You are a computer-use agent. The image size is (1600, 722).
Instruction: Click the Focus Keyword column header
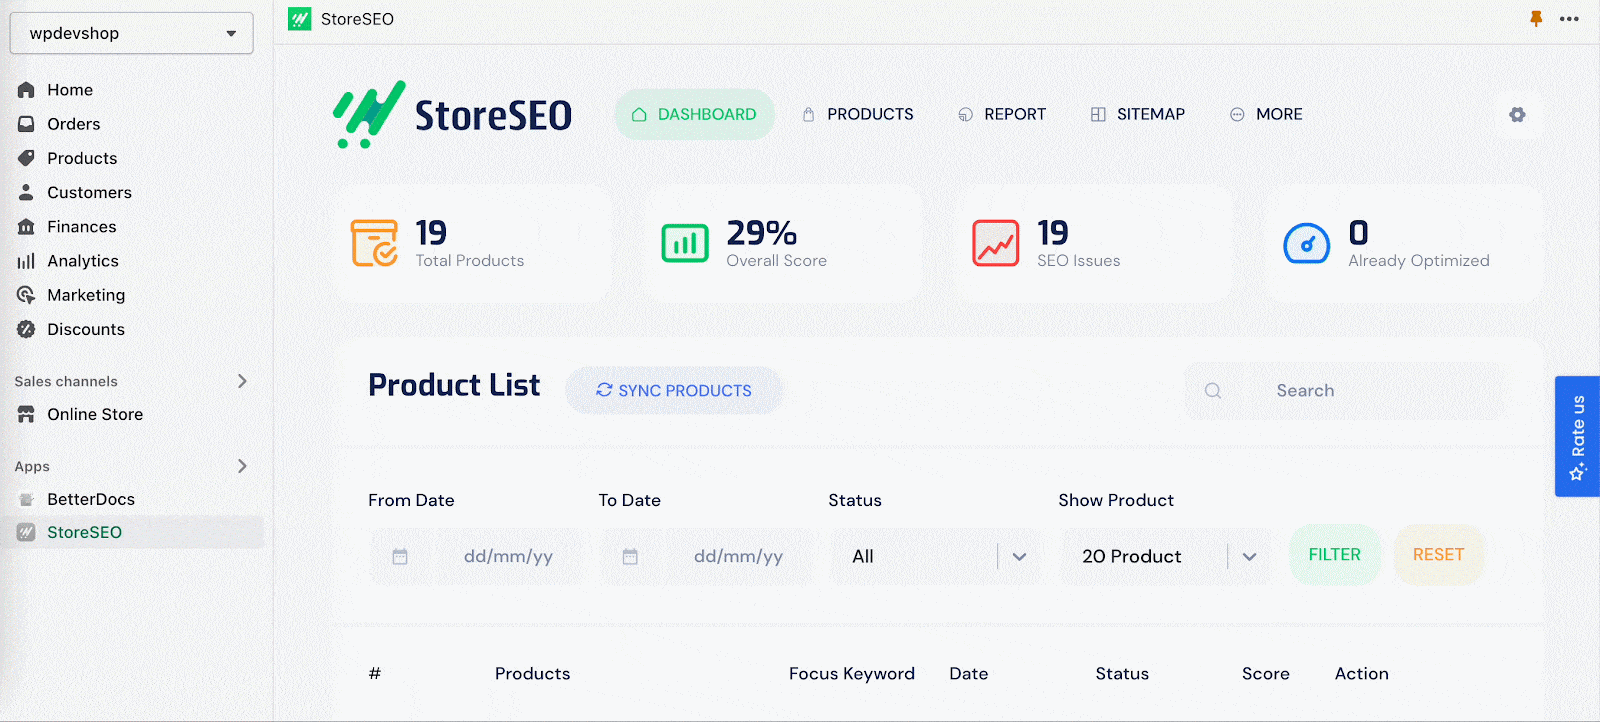(x=852, y=674)
